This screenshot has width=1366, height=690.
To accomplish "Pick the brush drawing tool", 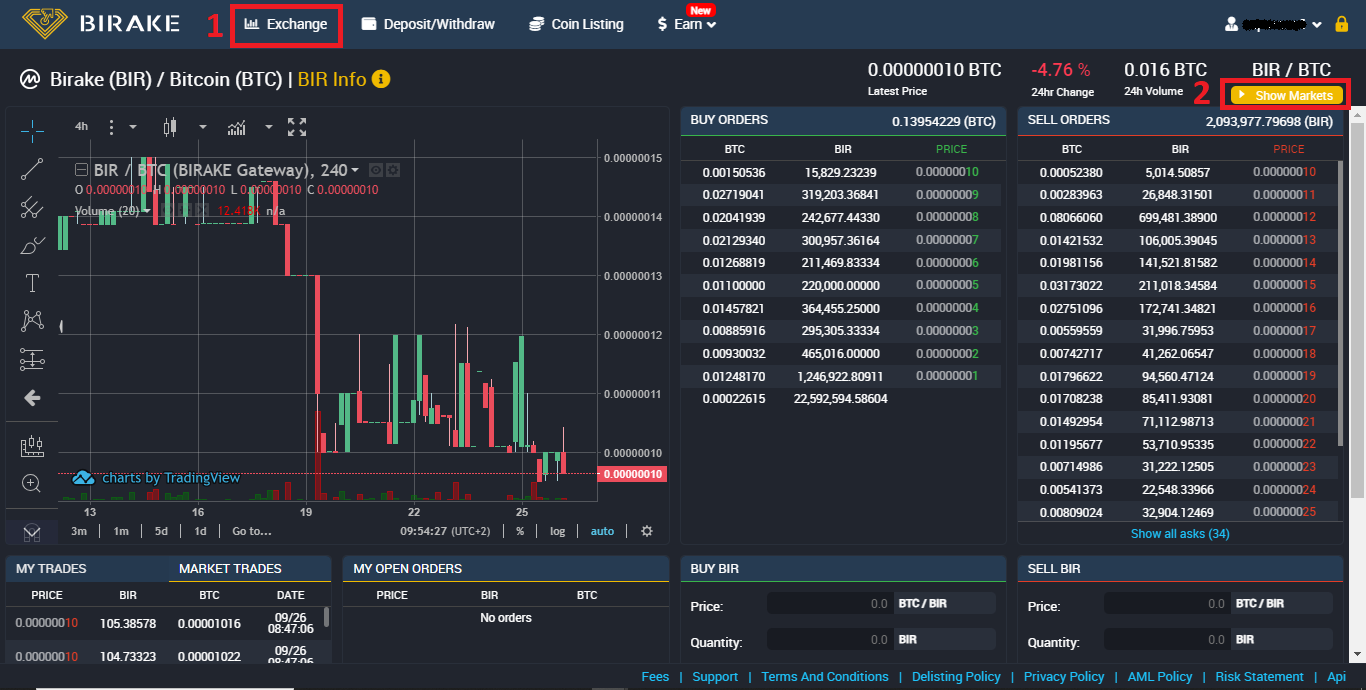I will [x=32, y=245].
